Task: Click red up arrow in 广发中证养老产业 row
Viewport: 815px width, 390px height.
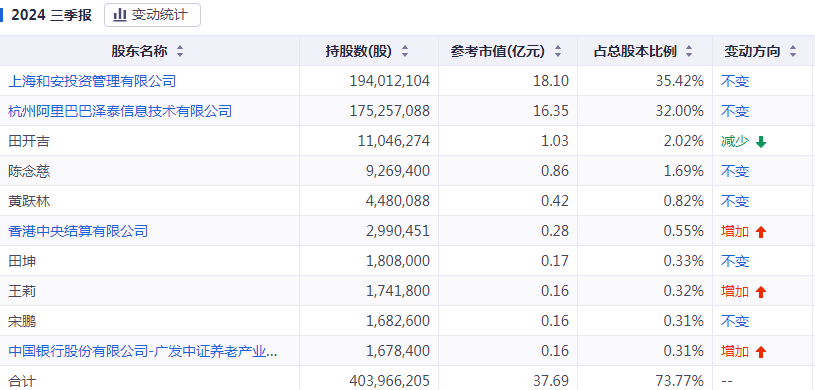Action: [x=760, y=352]
